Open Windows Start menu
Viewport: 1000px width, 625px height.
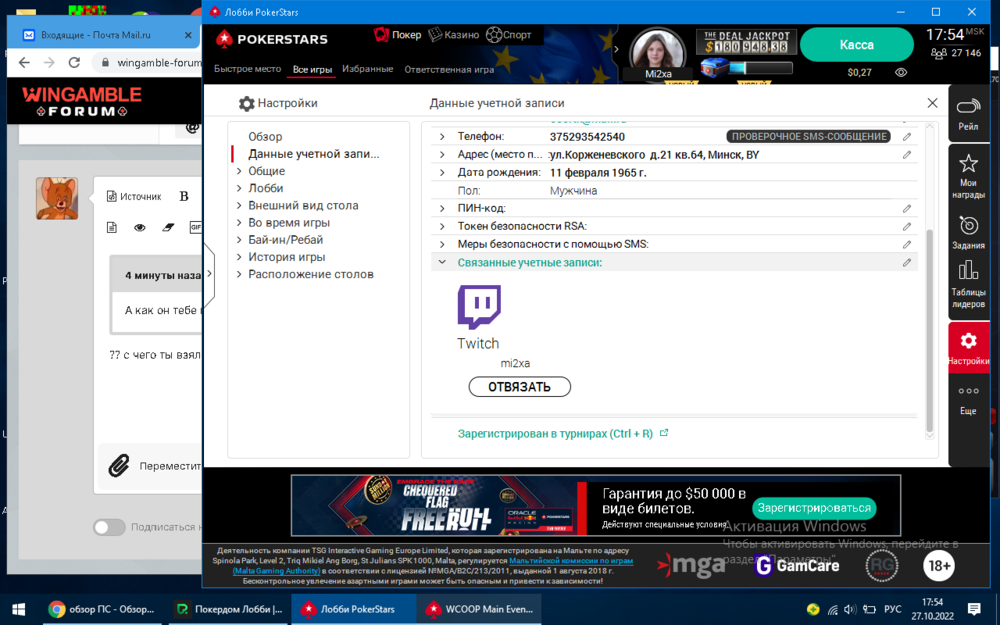(18, 609)
